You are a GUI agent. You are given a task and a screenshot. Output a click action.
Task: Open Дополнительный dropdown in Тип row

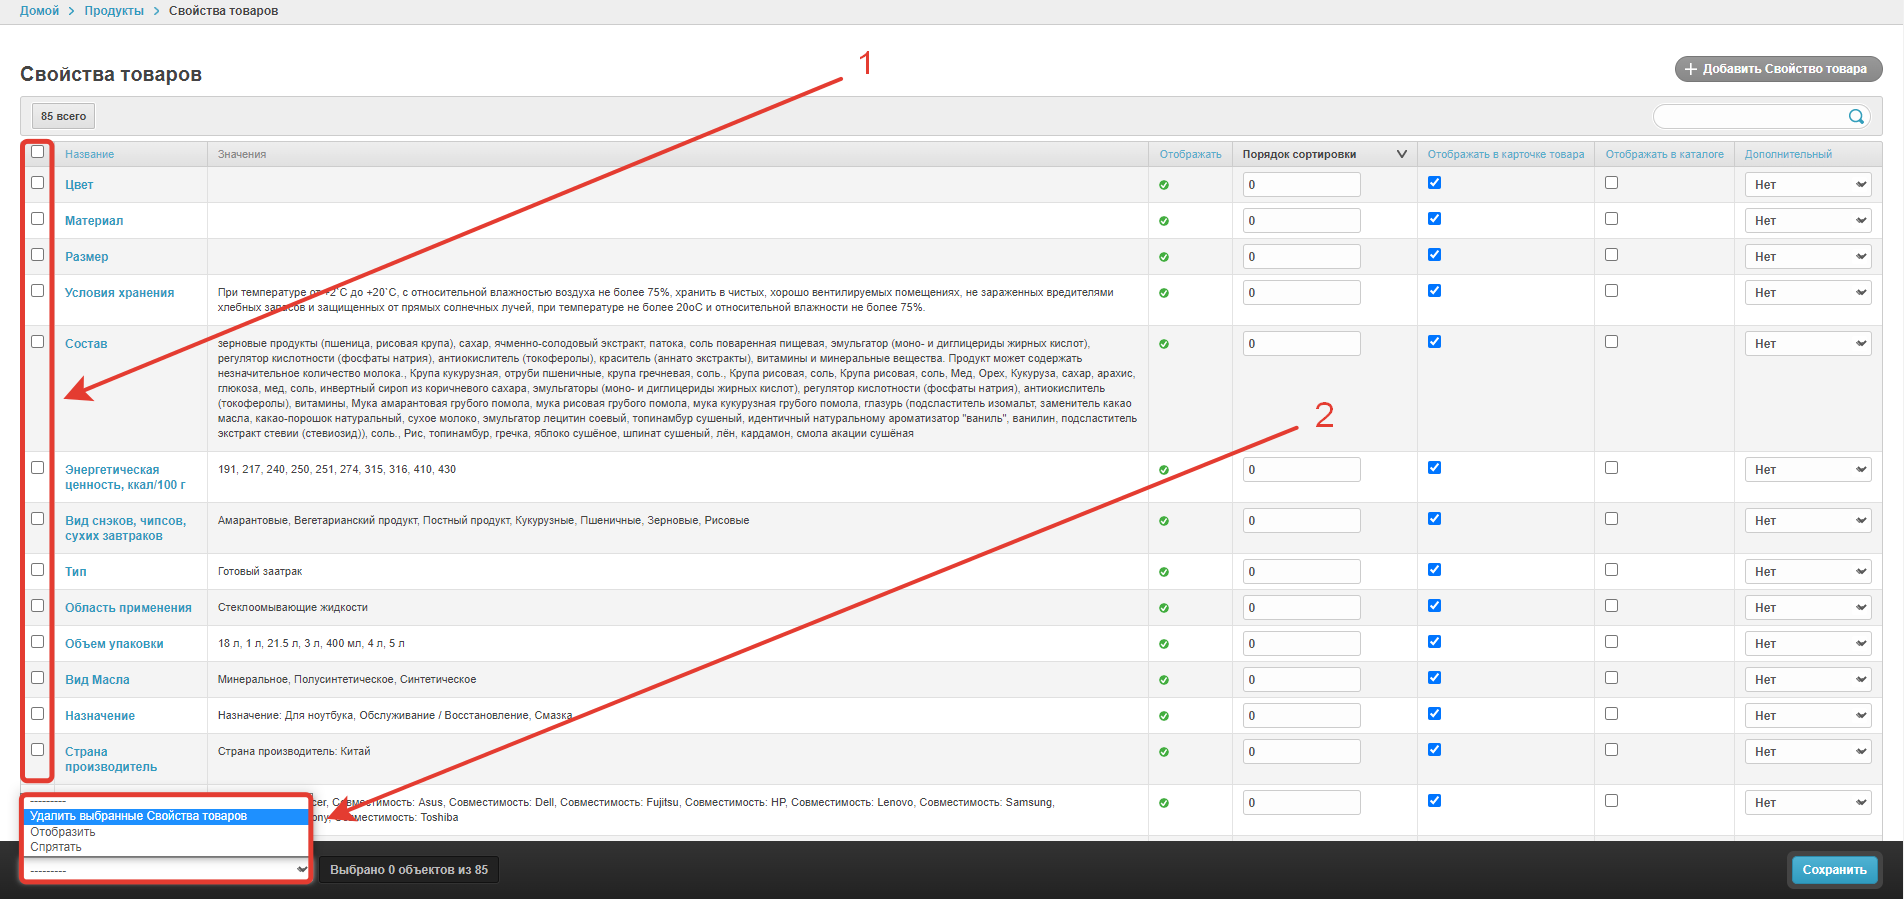1808,572
